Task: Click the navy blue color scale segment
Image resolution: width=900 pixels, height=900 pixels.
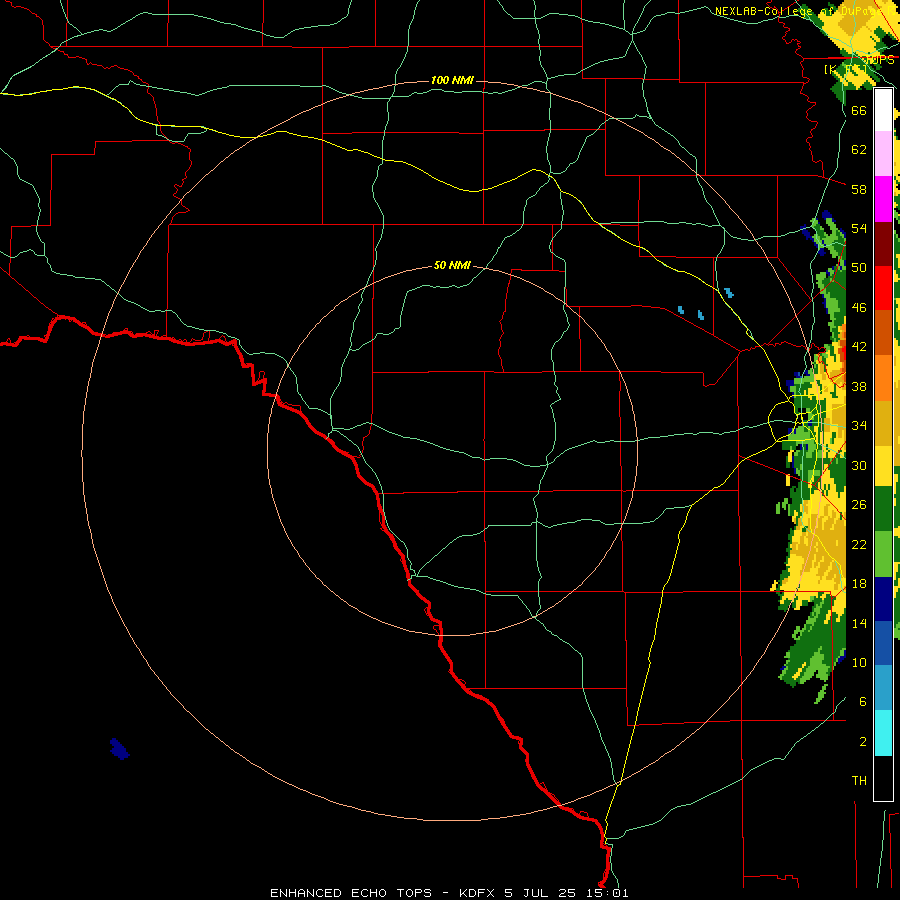Action: [x=883, y=599]
